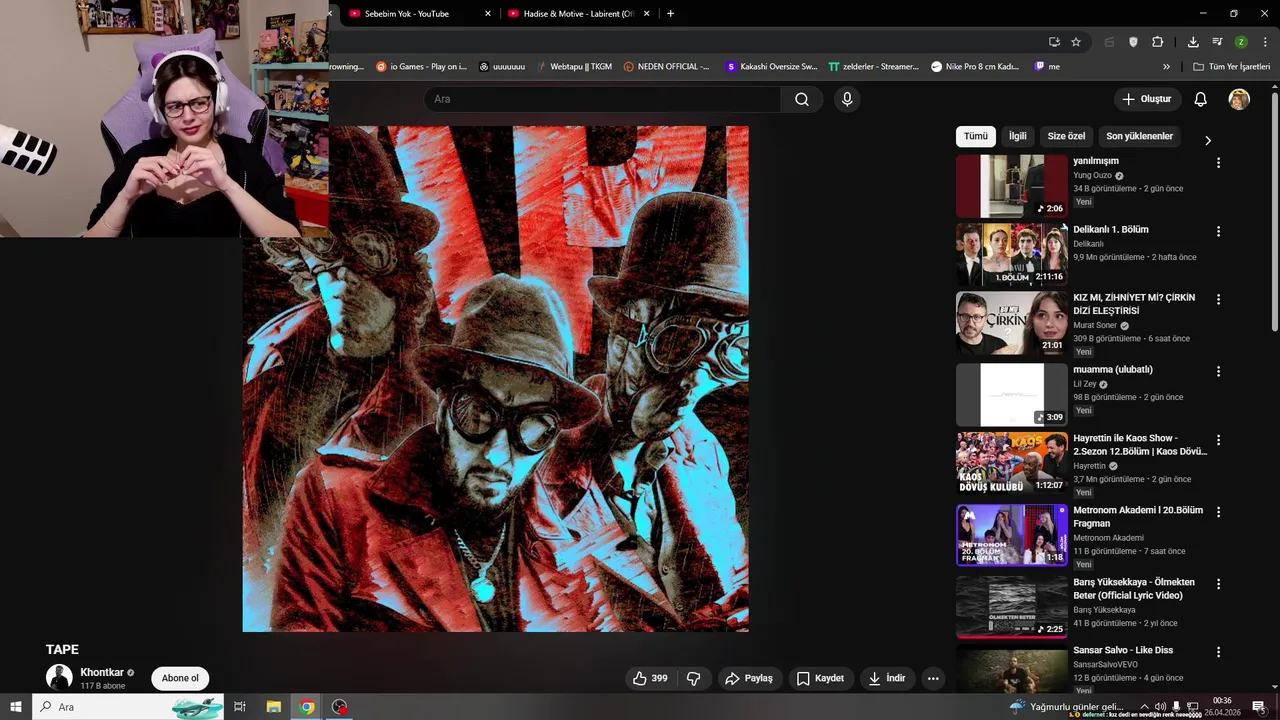Image resolution: width=1280 pixels, height=720 pixels.
Task: Click the shield extension icon in toolbar
Action: click(x=1133, y=42)
